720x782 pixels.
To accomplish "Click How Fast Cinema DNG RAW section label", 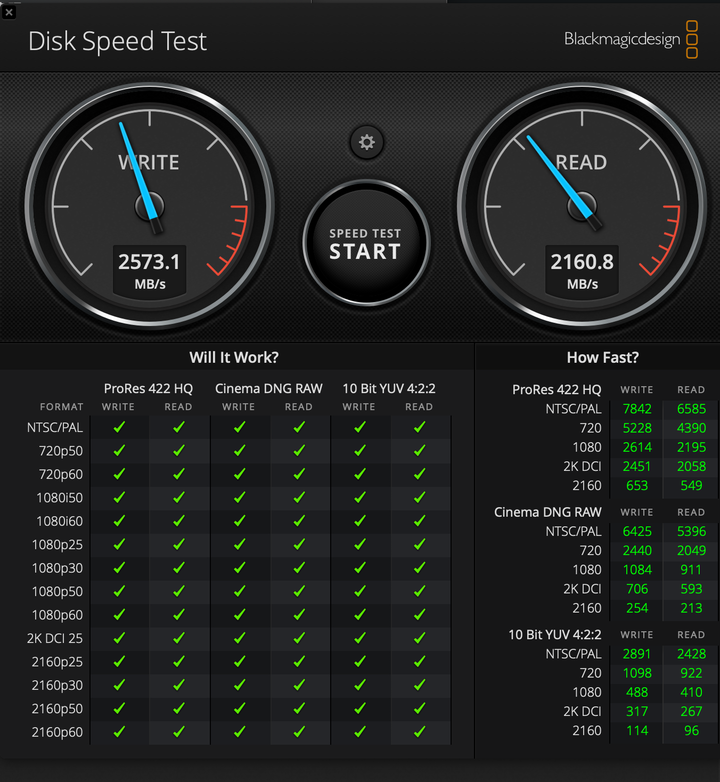I will coord(547,512).
